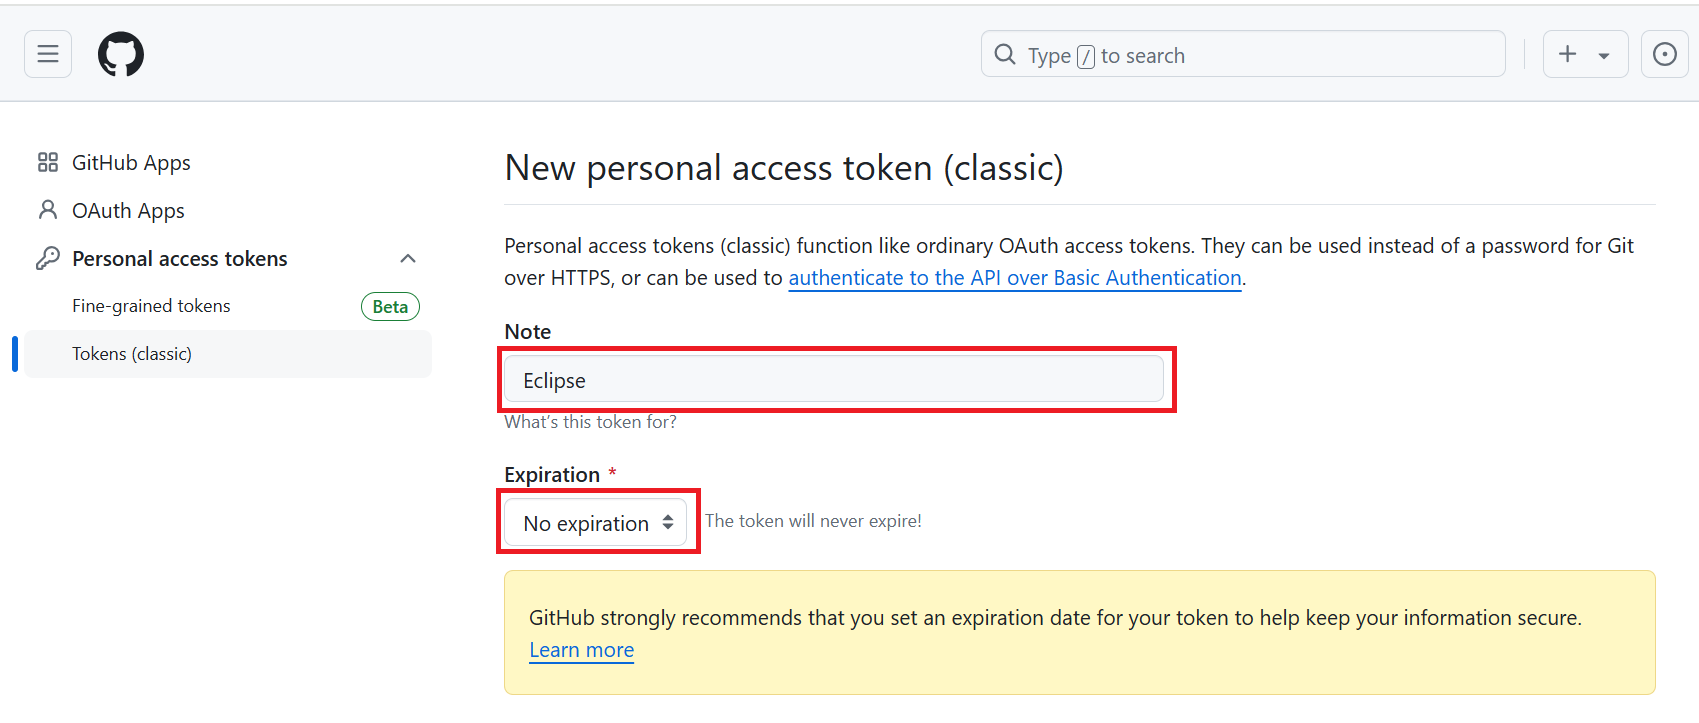Collapse the Personal access tokens section chevron
Image resolution: width=1699 pixels, height=723 pixels.
[x=408, y=258]
